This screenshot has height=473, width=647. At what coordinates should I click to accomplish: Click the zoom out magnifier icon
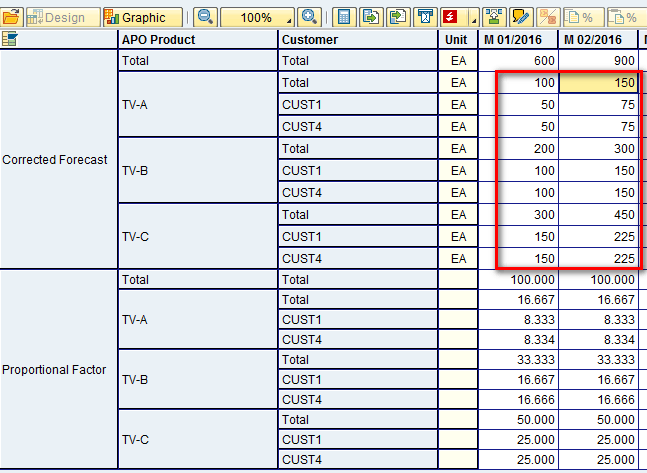(x=205, y=17)
